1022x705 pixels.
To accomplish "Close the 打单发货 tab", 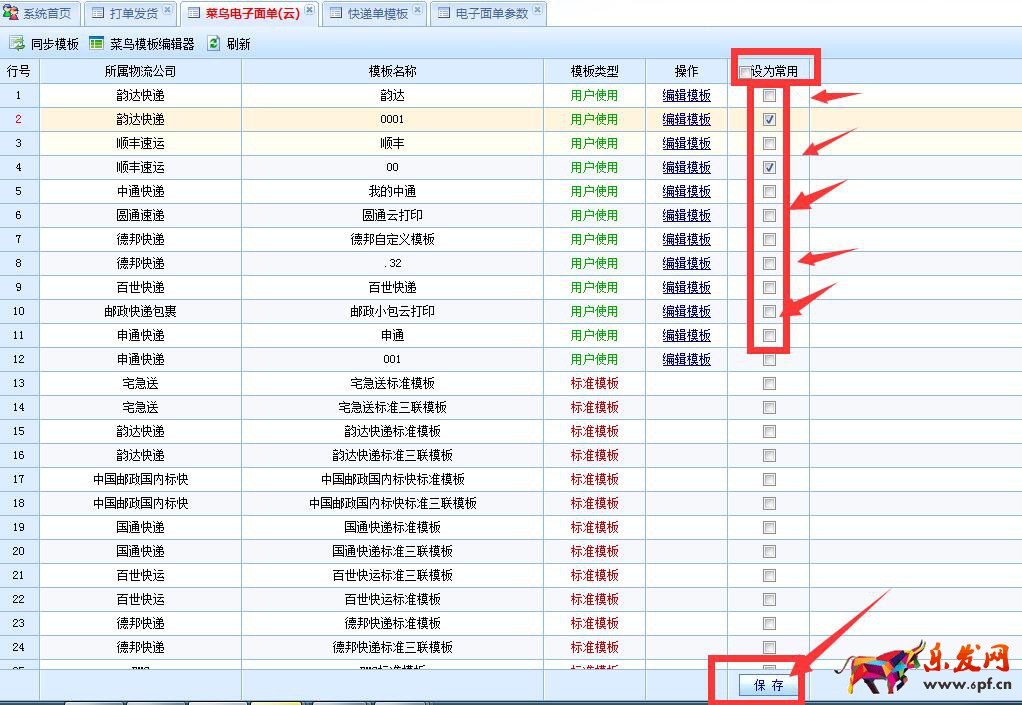I will pyautogui.click(x=167, y=11).
